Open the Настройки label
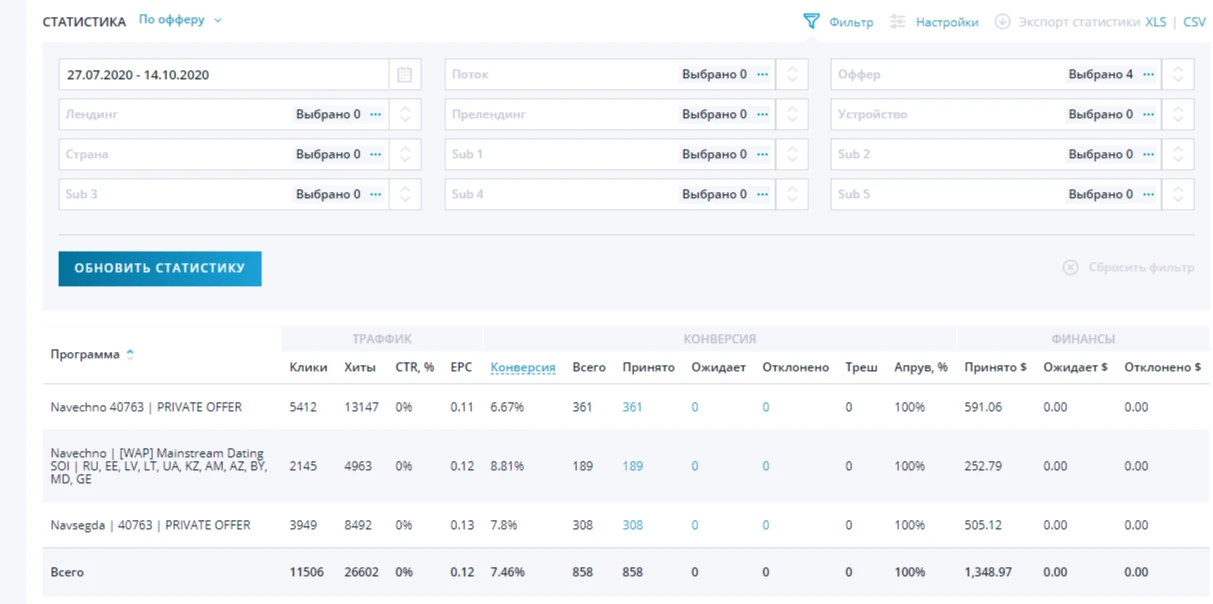The height and width of the screenshot is (604, 1213). 947,22
